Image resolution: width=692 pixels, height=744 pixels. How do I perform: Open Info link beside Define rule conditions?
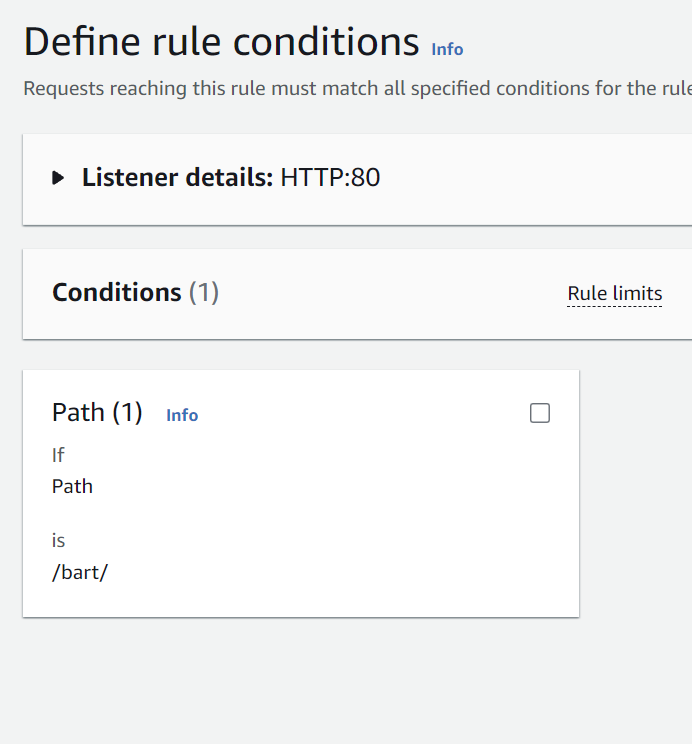pos(447,49)
